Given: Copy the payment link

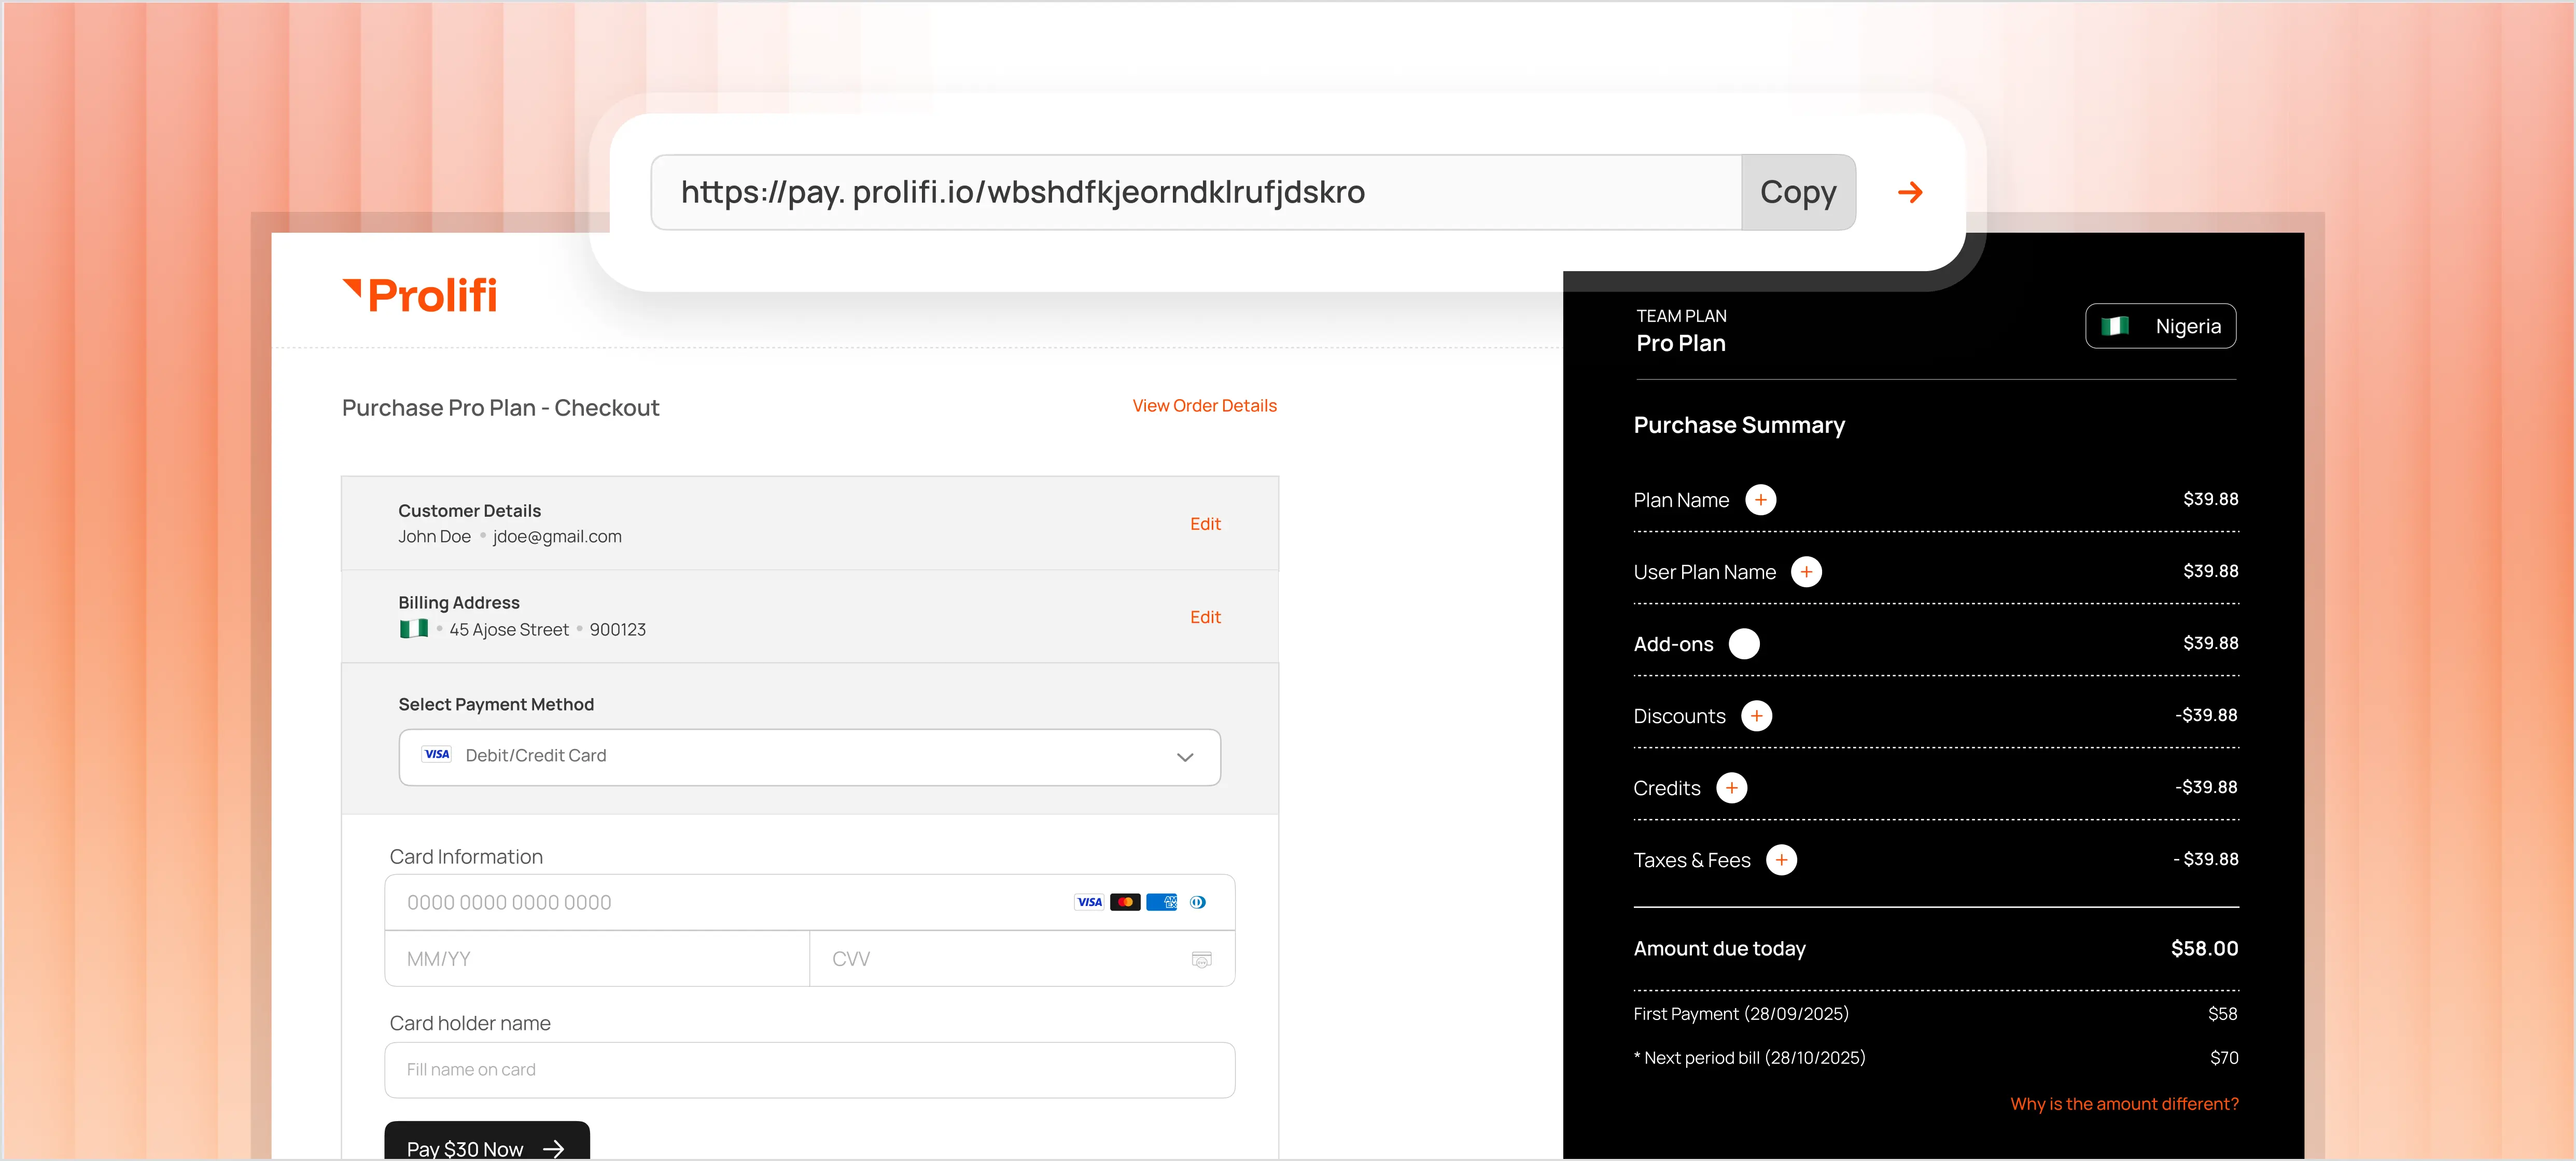Looking at the screenshot, I should pos(1798,192).
